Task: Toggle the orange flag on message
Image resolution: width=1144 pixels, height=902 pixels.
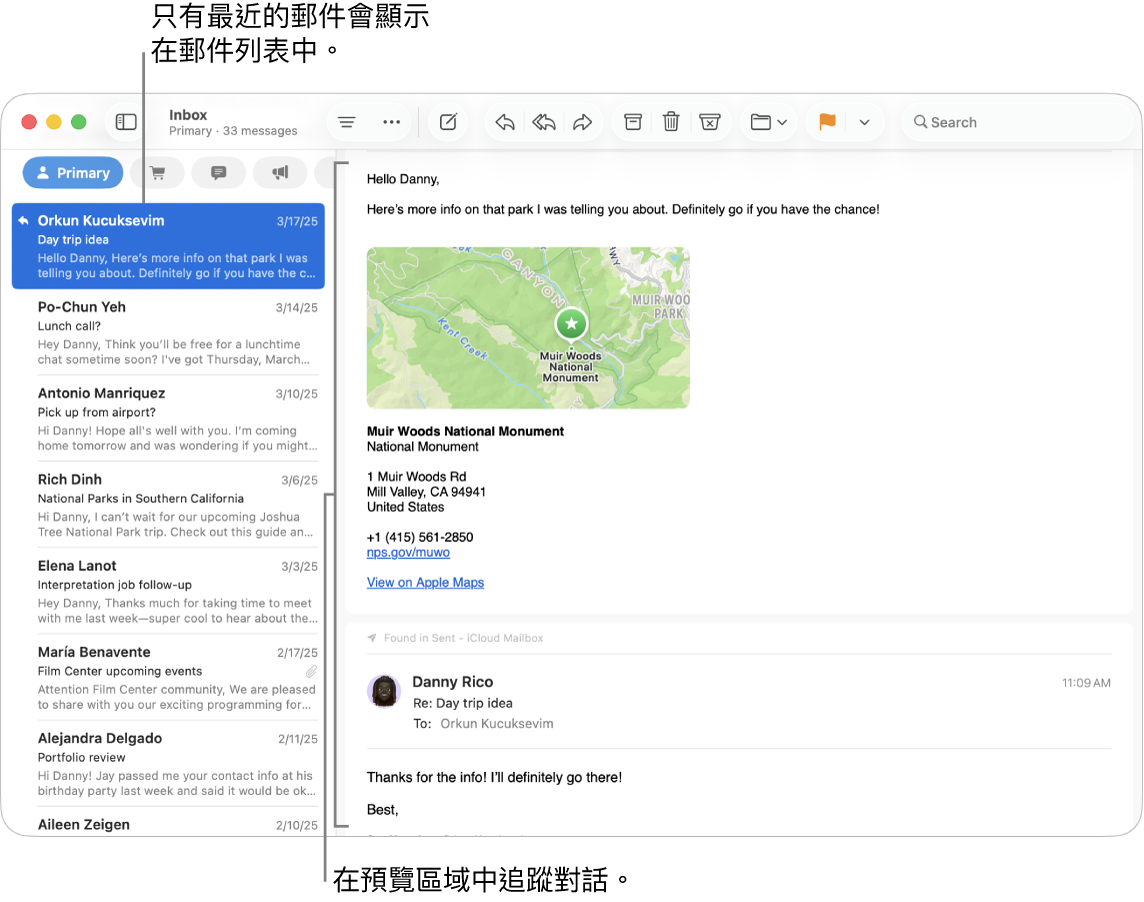Action: tap(827, 122)
